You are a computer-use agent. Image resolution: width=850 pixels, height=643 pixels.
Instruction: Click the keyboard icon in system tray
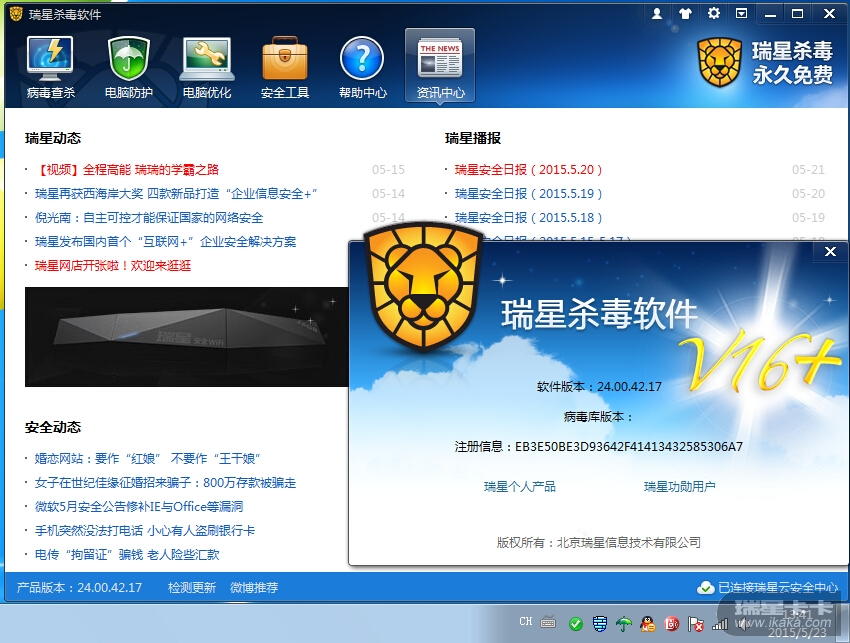tap(548, 622)
